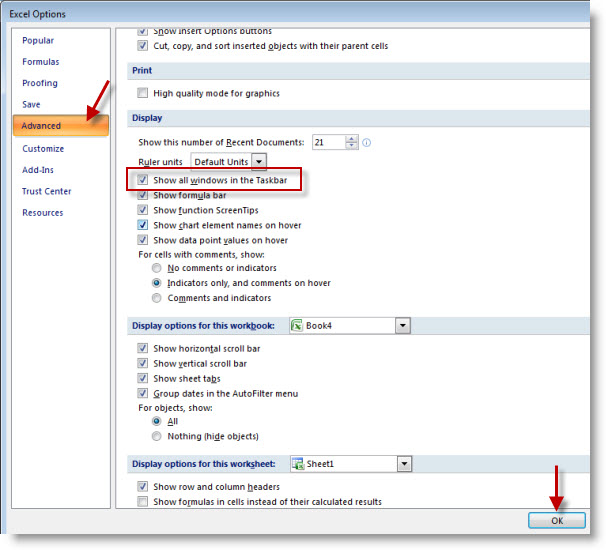This screenshot has height=550, width=606.
Task: Toggle 'Cut, copy, and sort inserted objects' checkbox
Action: [x=143, y=46]
